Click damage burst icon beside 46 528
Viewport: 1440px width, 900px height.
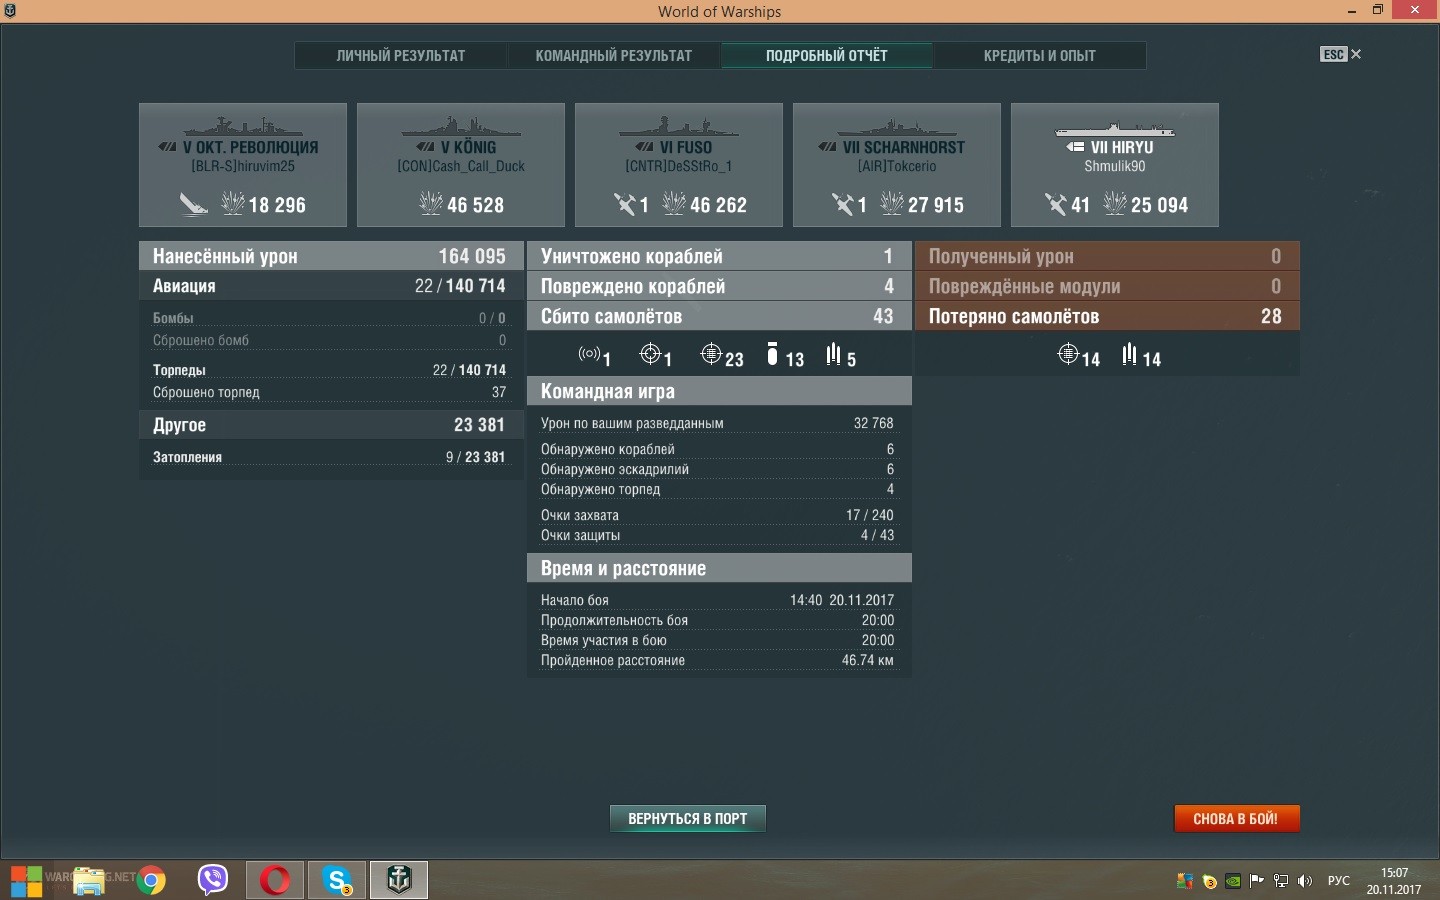coord(432,204)
